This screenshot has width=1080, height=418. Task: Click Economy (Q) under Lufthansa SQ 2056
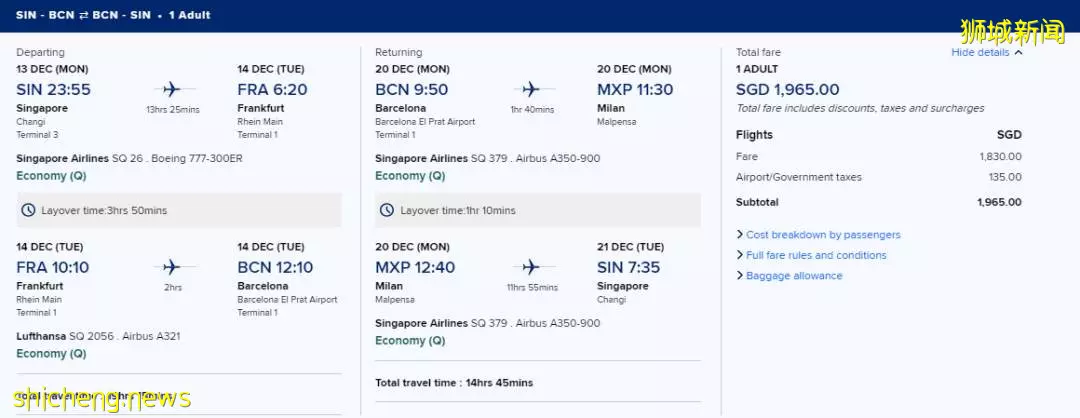(x=52, y=353)
